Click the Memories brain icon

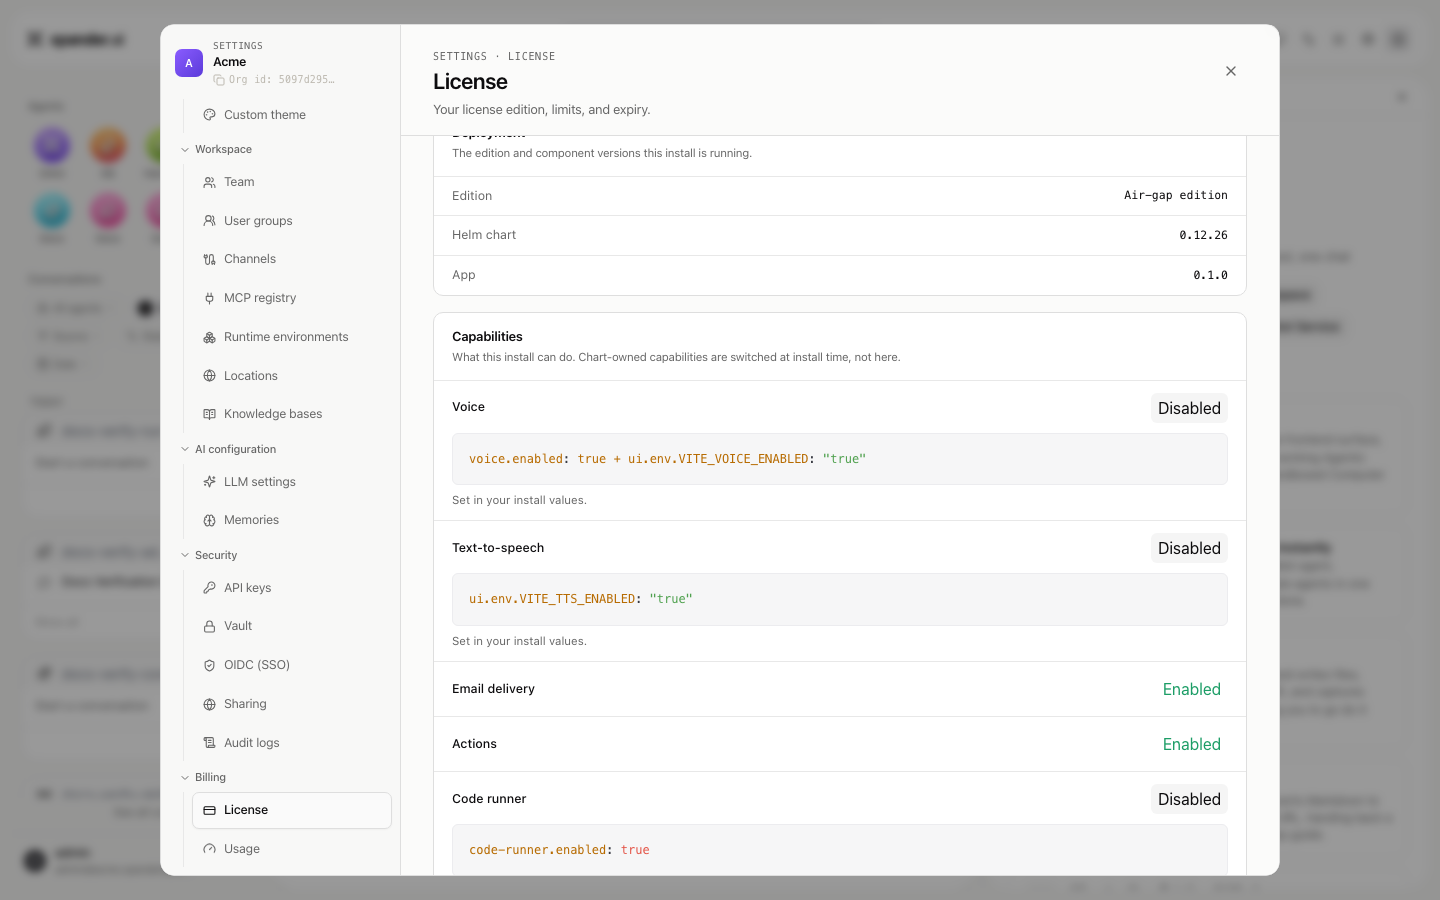(x=210, y=520)
